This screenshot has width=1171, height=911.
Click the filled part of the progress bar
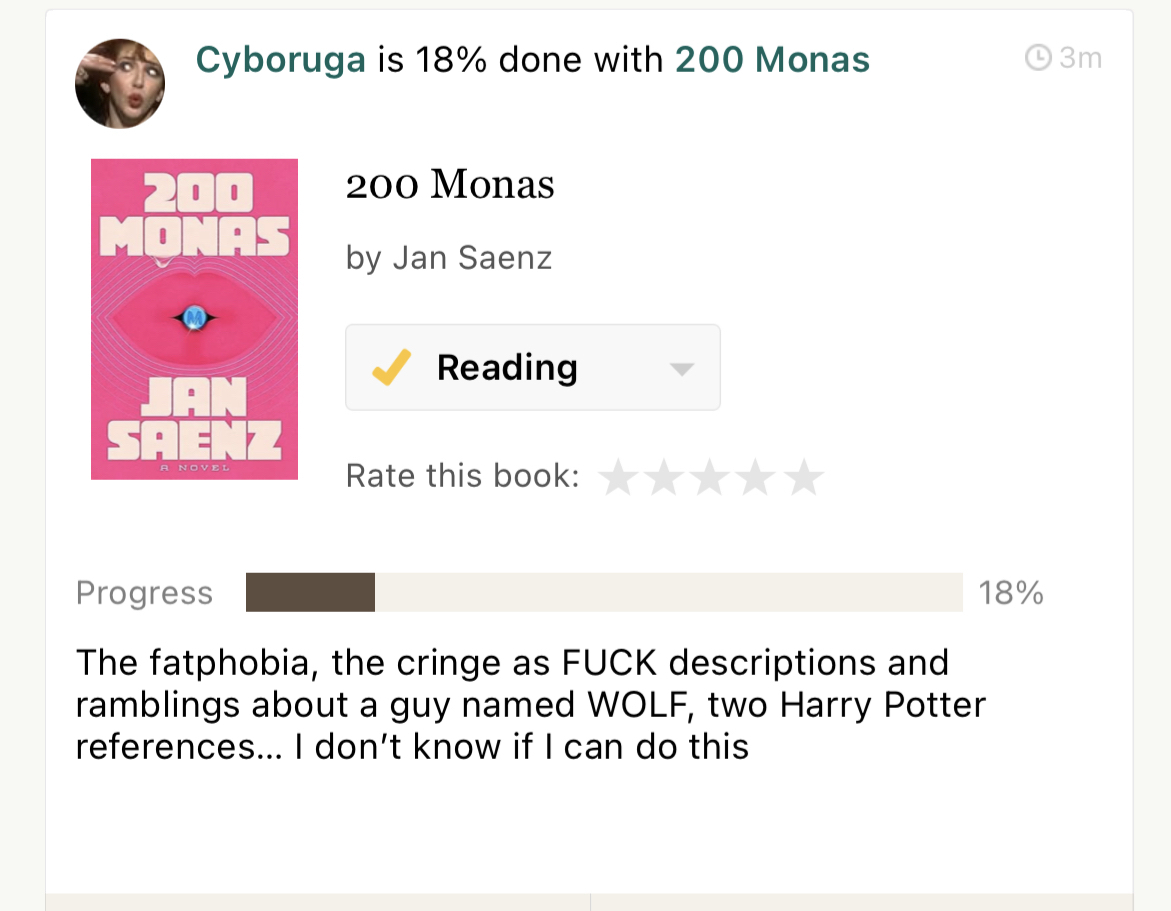(310, 592)
